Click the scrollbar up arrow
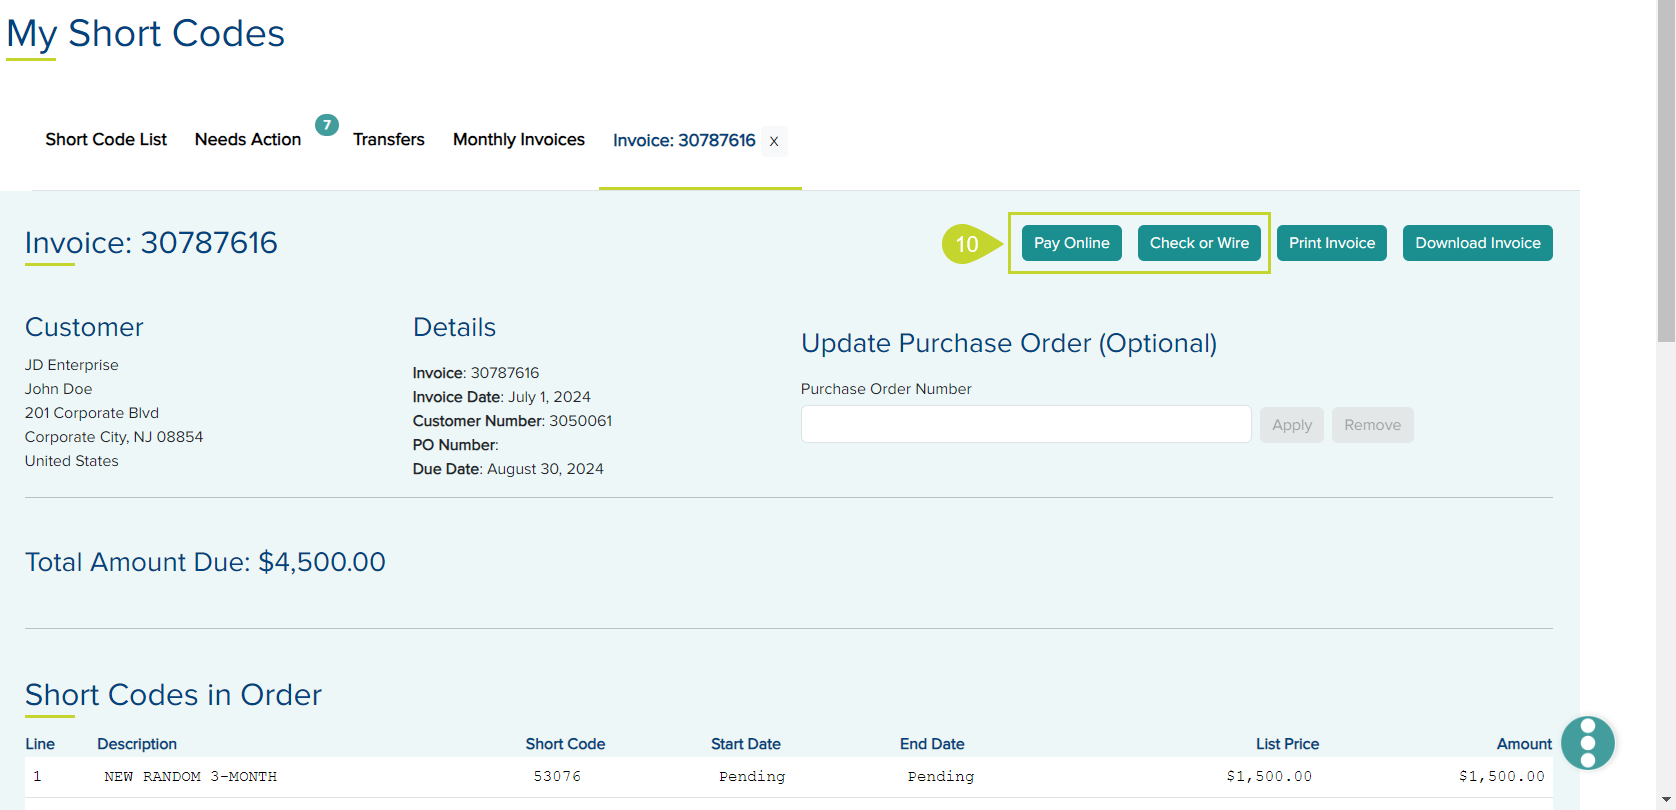 (1666, 7)
